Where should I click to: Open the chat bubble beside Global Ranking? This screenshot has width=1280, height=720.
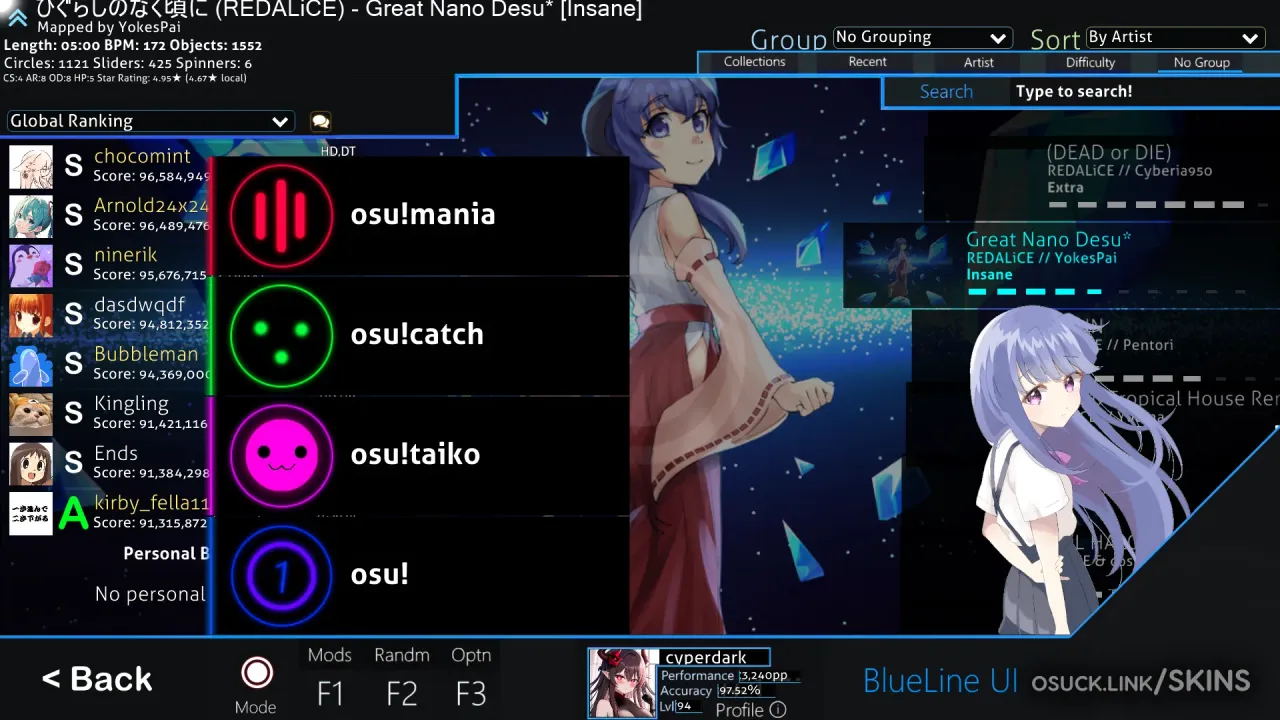coord(320,121)
